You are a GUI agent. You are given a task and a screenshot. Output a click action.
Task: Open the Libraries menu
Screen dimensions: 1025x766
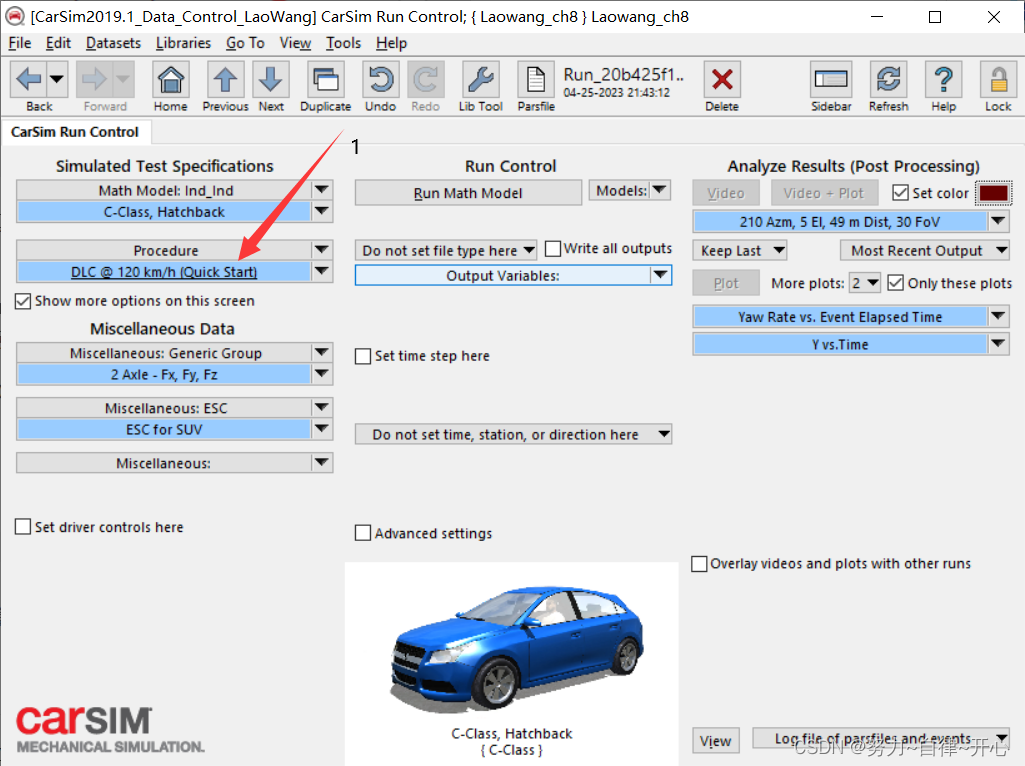pos(183,43)
